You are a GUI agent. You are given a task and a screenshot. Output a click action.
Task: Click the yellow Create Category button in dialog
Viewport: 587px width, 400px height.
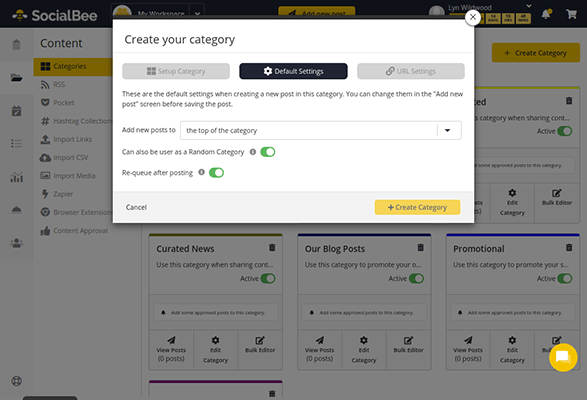coord(417,207)
